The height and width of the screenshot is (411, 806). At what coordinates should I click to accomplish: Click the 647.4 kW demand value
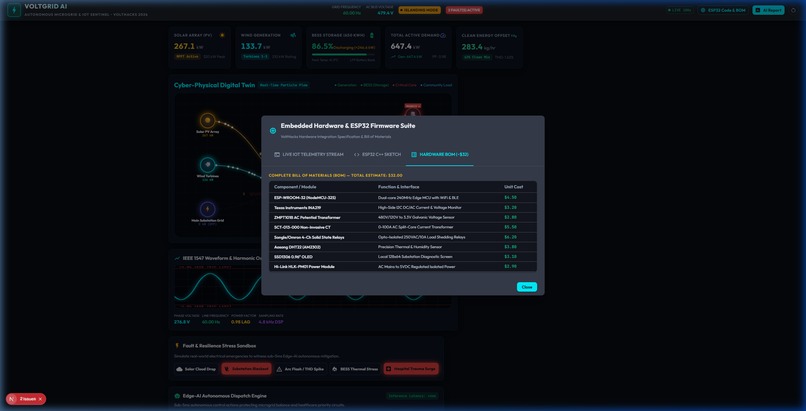pos(402,46)
